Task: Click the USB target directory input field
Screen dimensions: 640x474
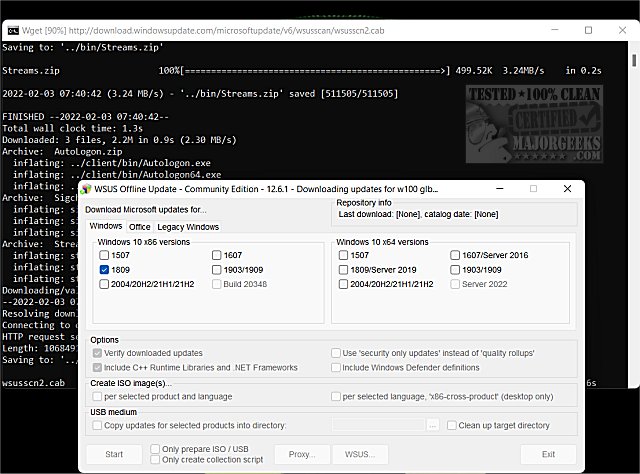Action: [378, 425]
